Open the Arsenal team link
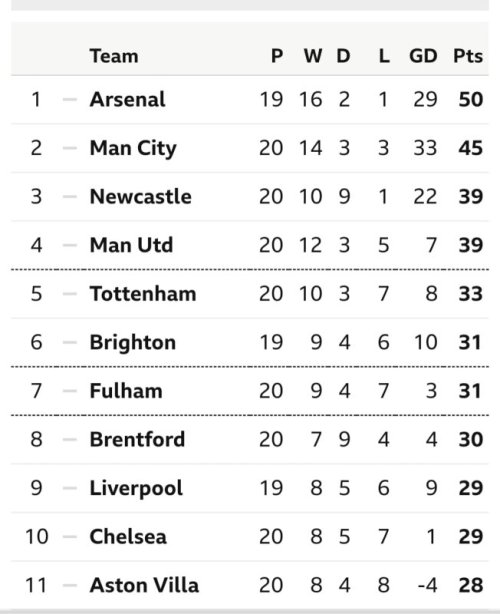The height and width of the screenshot is (614, 500). pos(127,99)
